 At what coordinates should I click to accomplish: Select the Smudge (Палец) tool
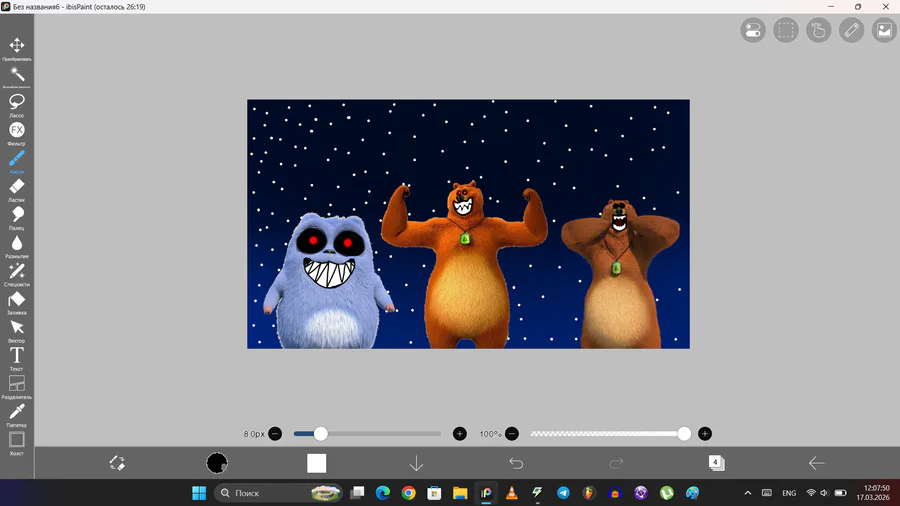[17, 217]
